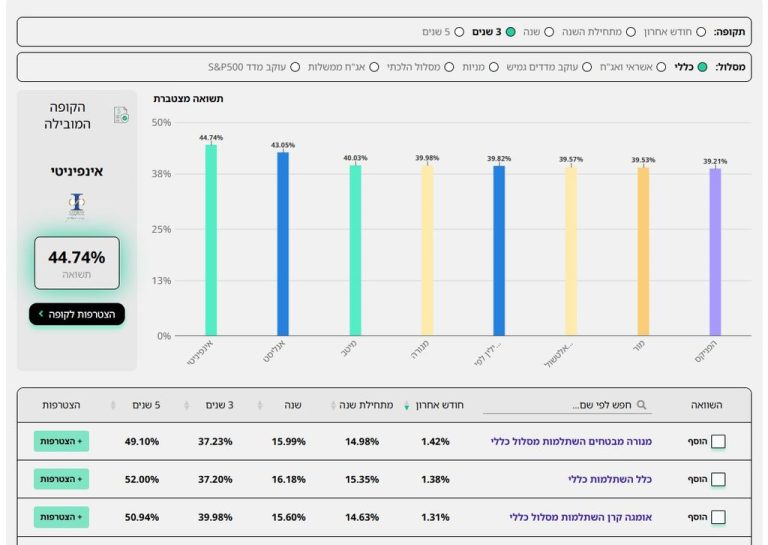Click the 'השוואה' column header
The image size is (768, 545).
click(x=706, y=405)
